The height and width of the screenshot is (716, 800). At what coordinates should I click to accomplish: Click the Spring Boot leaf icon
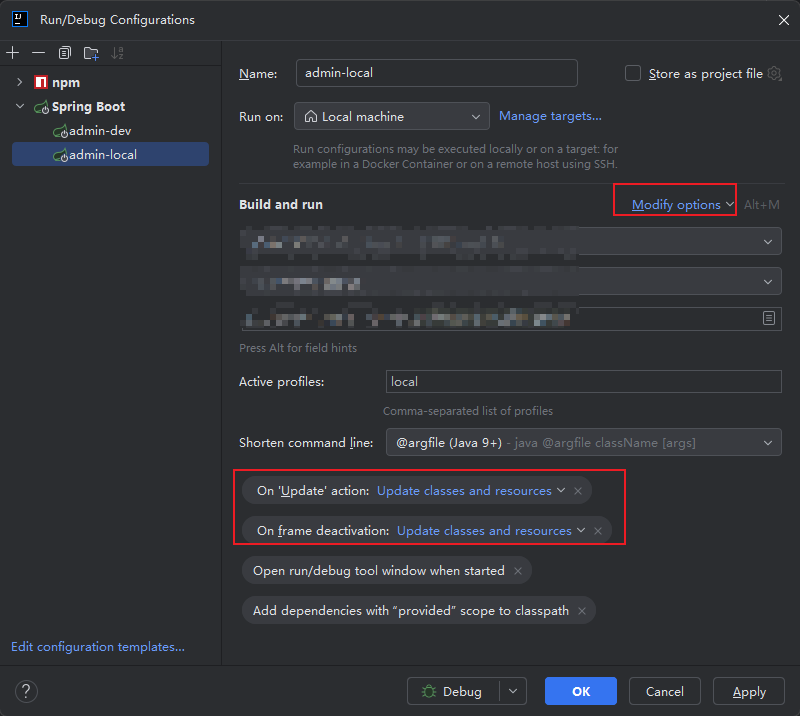coord(41,107)
